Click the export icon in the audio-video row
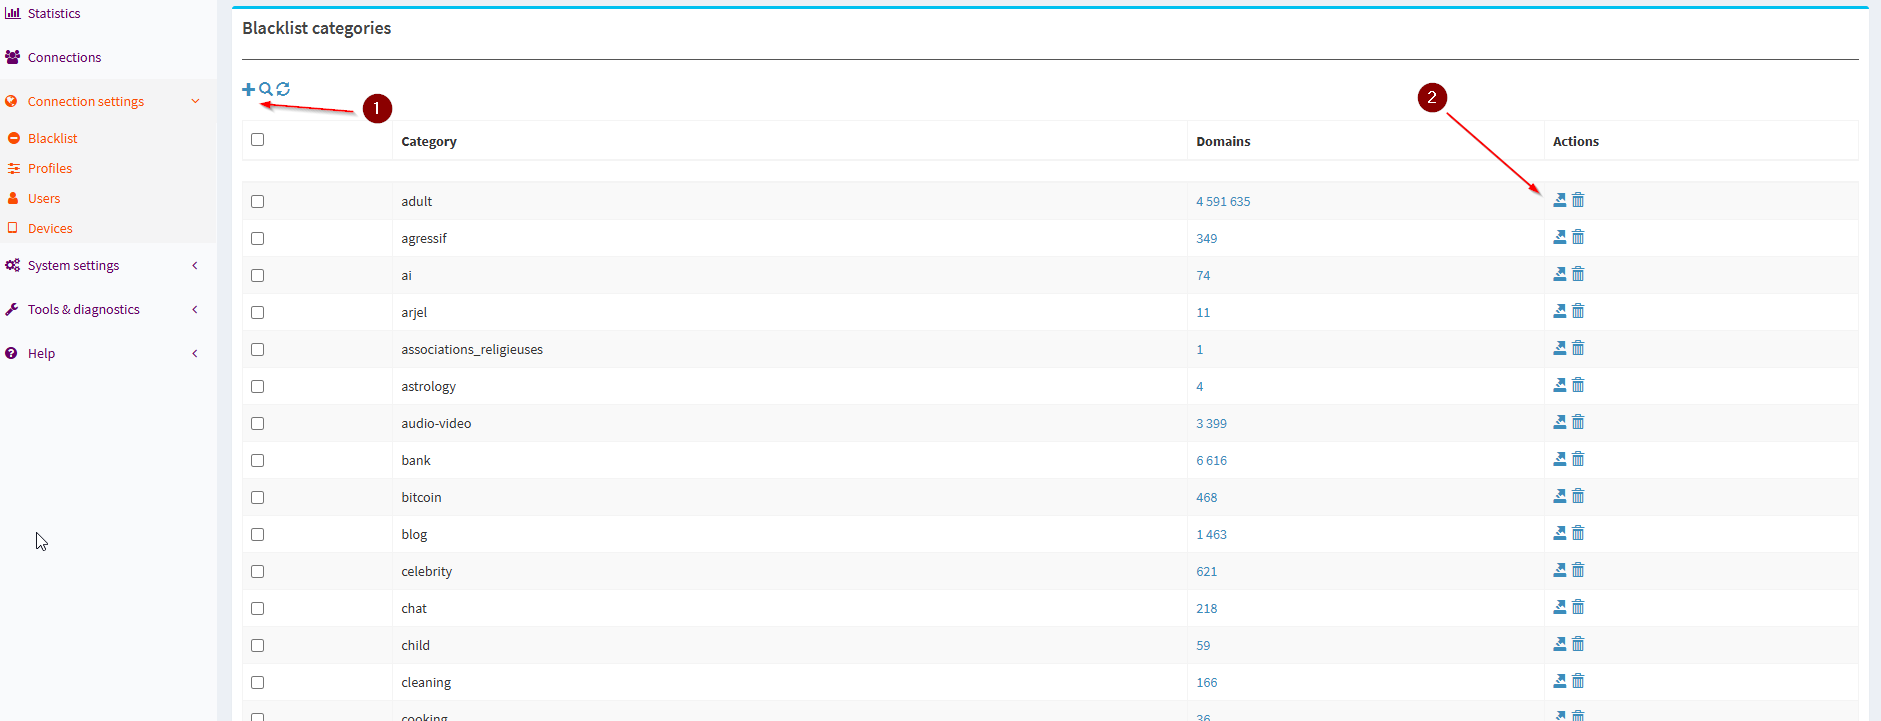The height and width of the screenshot is (721, 1881). (x=1560, y=422)
